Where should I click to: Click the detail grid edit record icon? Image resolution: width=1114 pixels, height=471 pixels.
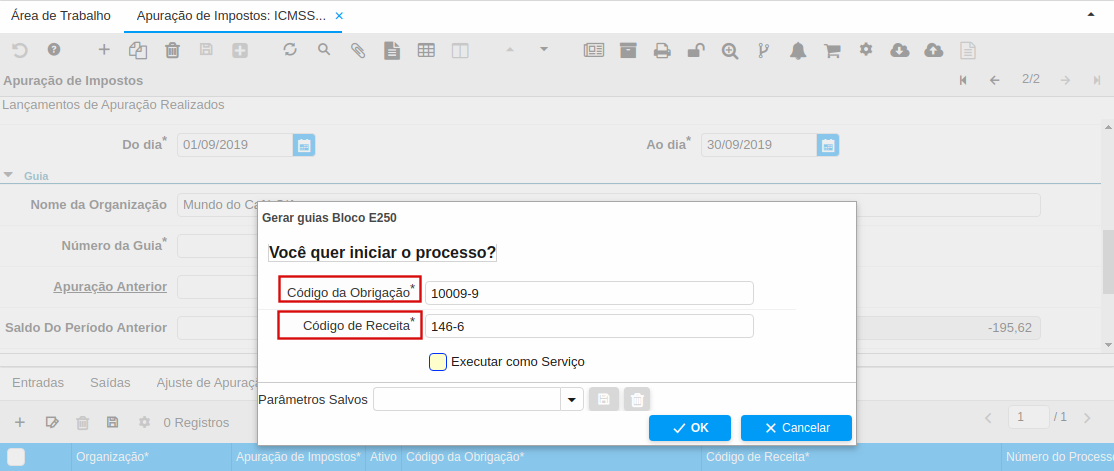pyautogui.click(x=51, y=422)
